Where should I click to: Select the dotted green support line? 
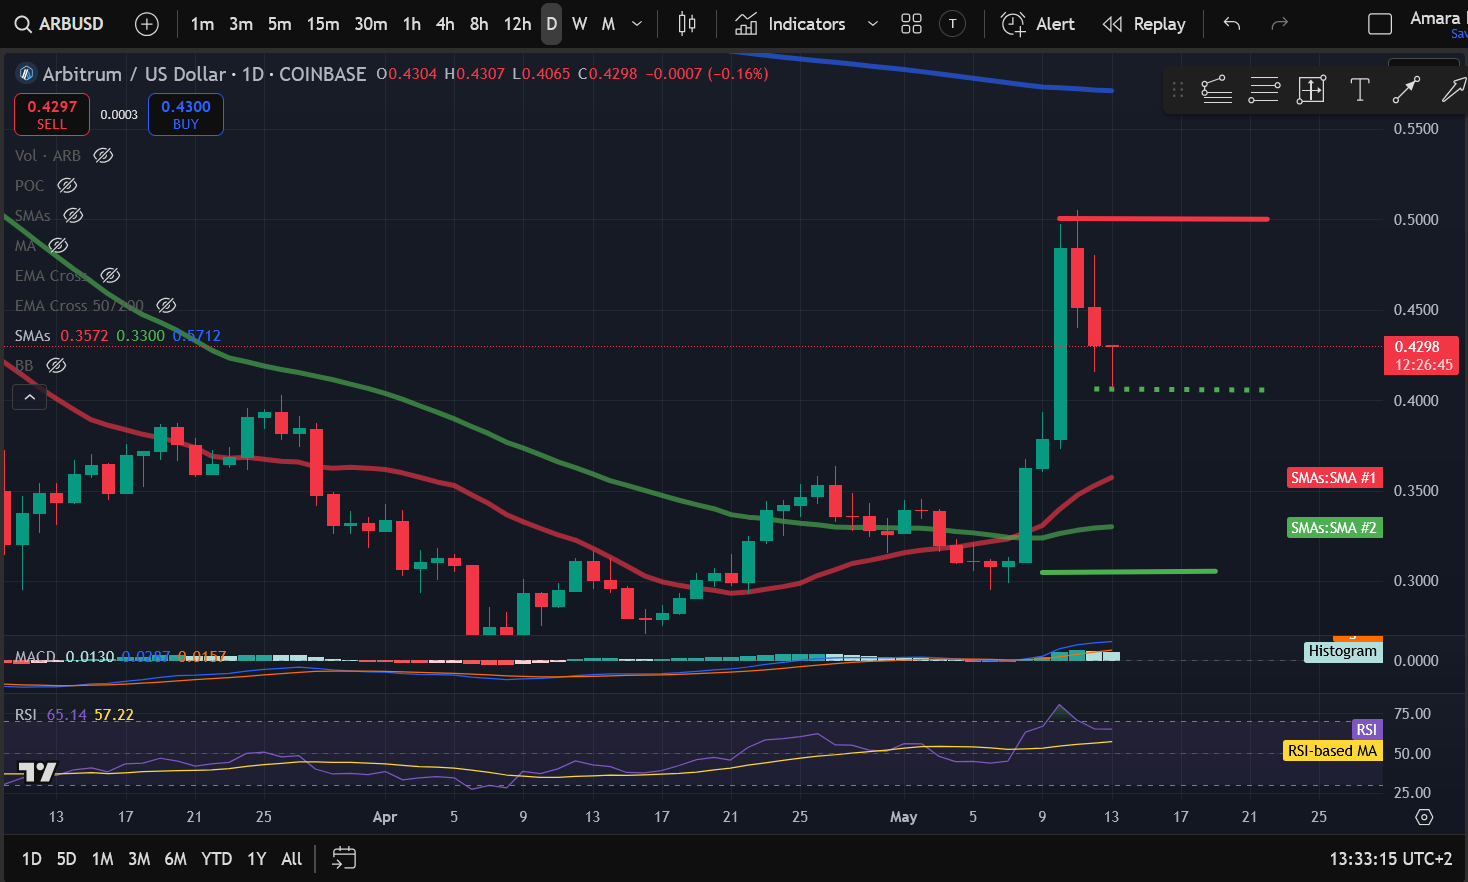1180,389
